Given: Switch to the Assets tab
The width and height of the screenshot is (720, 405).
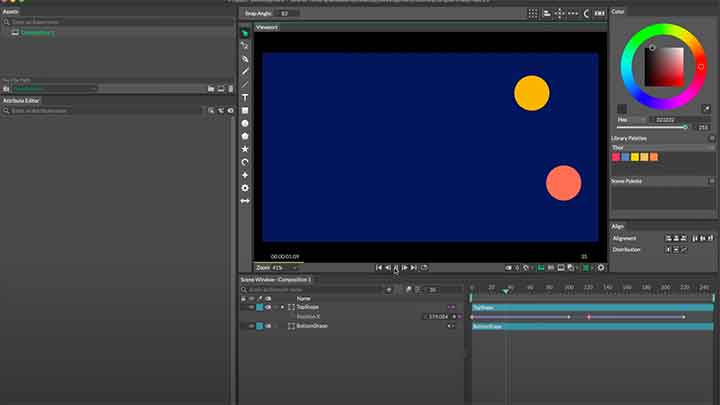Looking at the screenshot, I should 11,11.
